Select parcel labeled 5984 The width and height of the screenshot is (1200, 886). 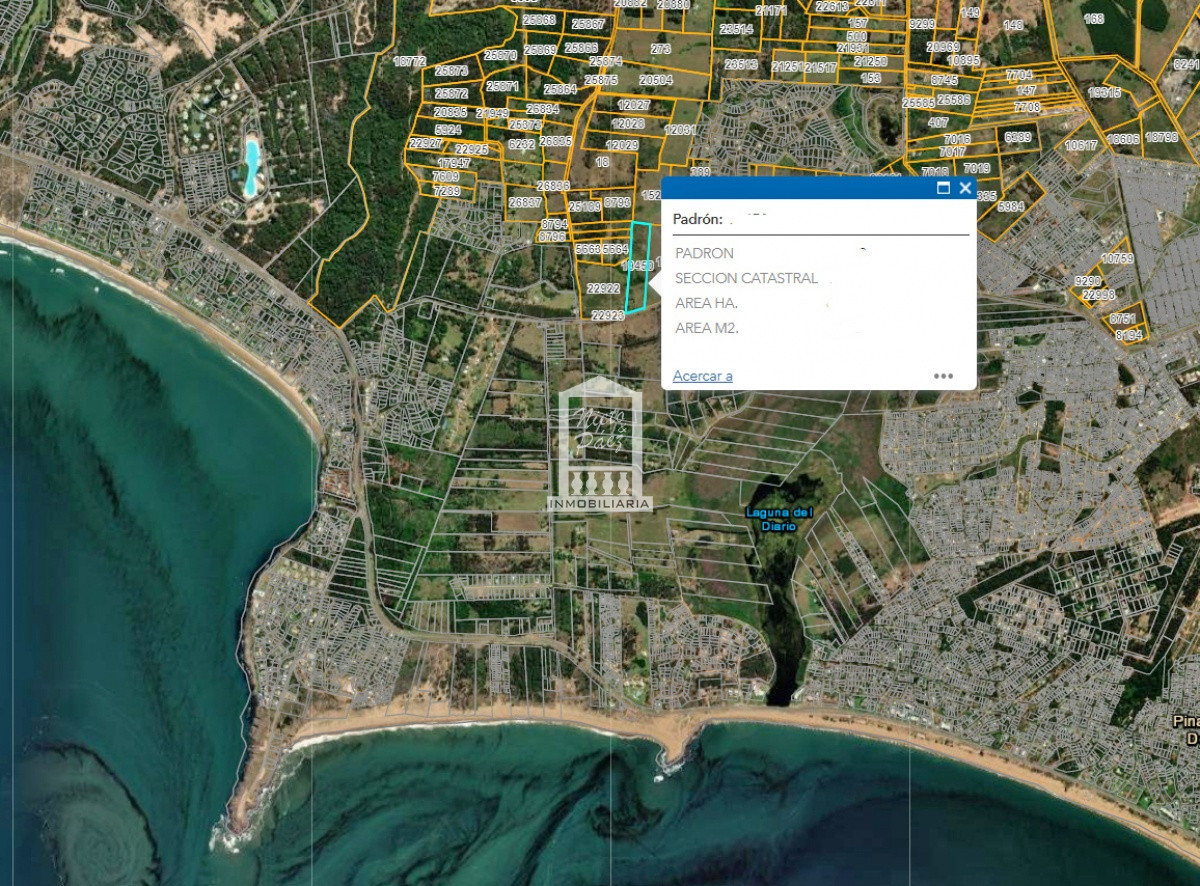[1011, 206]
